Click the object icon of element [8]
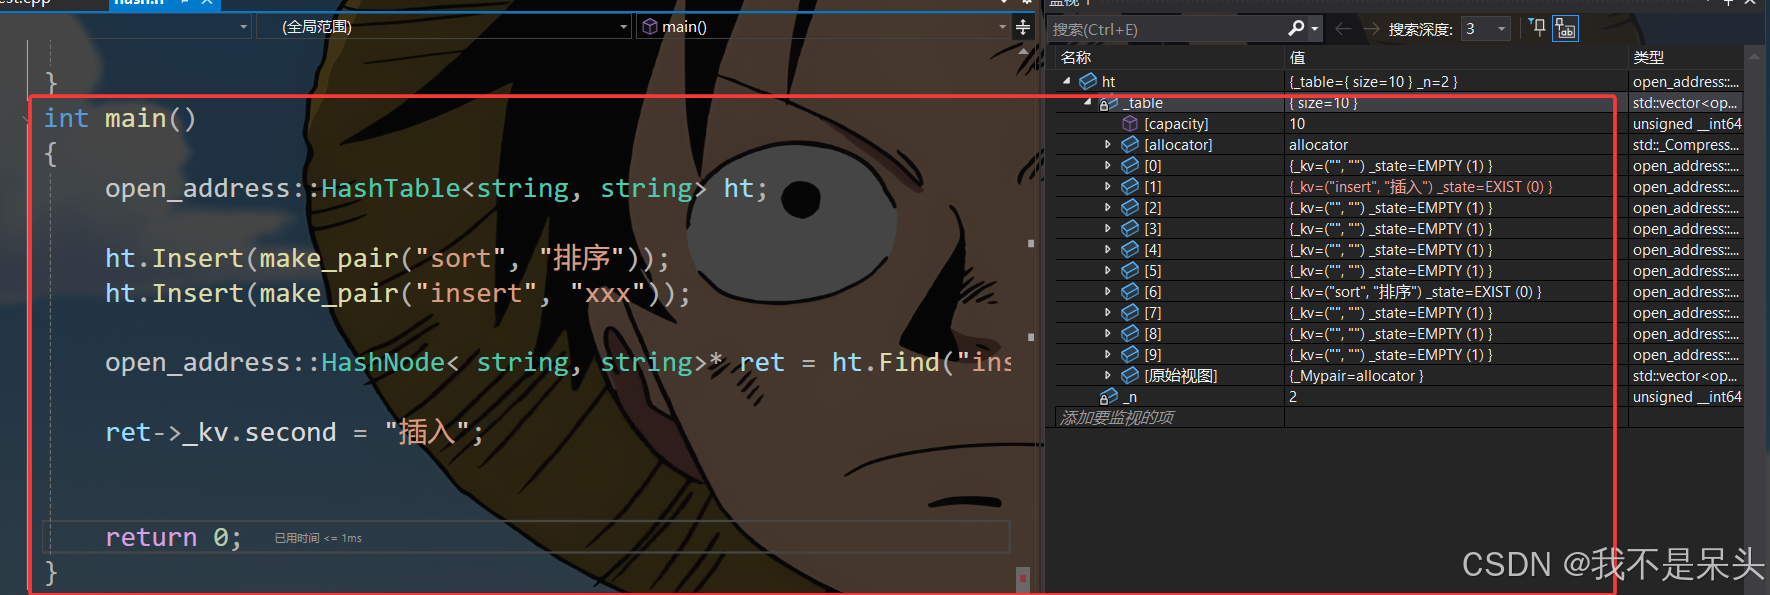This screenshot has height=595, width=1770. [1130, 334]
